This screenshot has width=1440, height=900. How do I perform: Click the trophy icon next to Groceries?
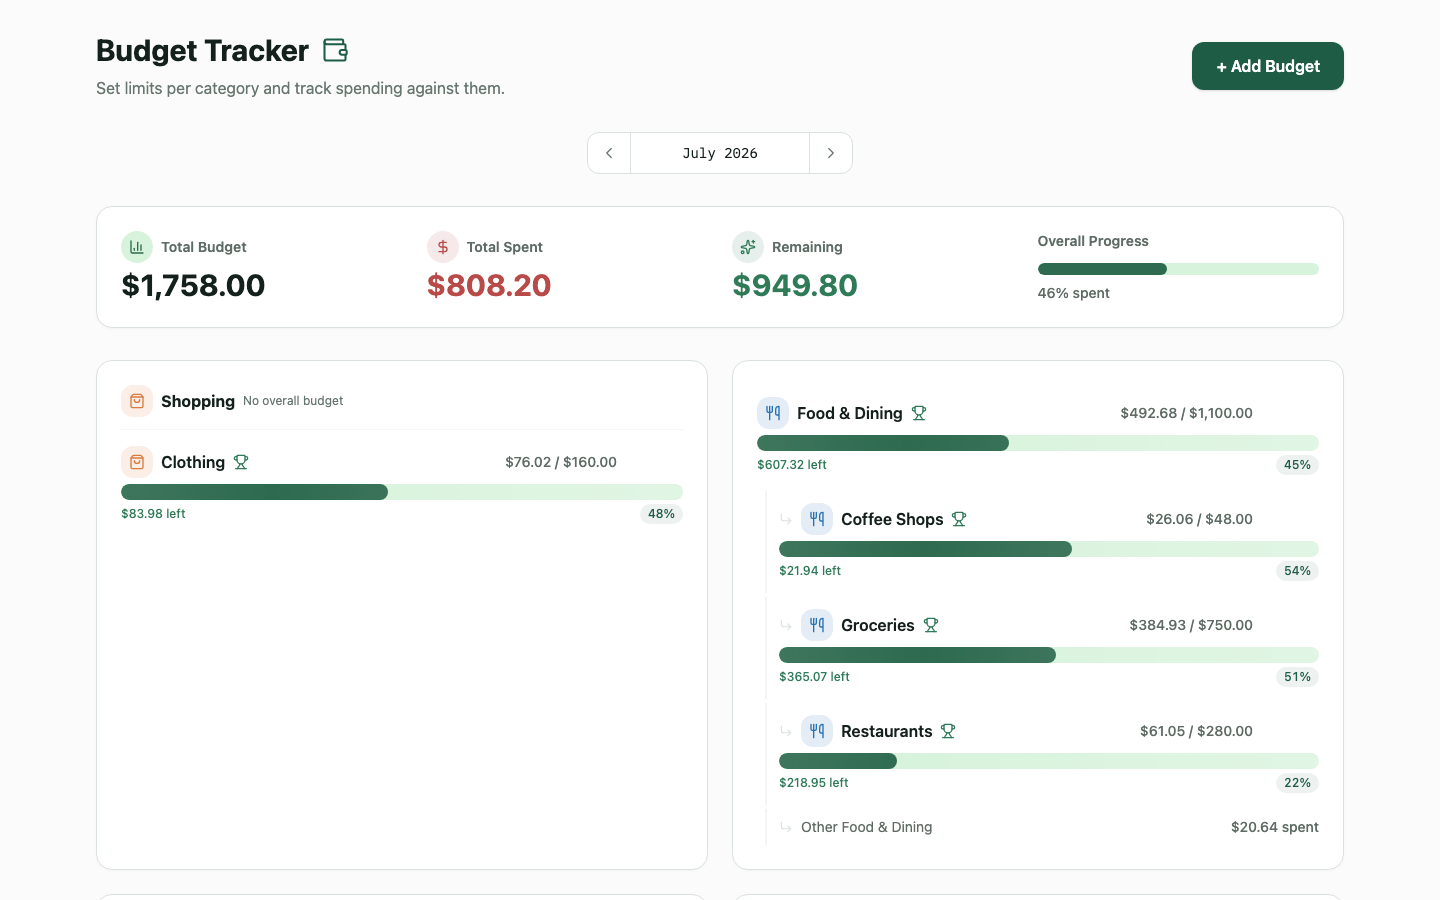pos(931,625)
